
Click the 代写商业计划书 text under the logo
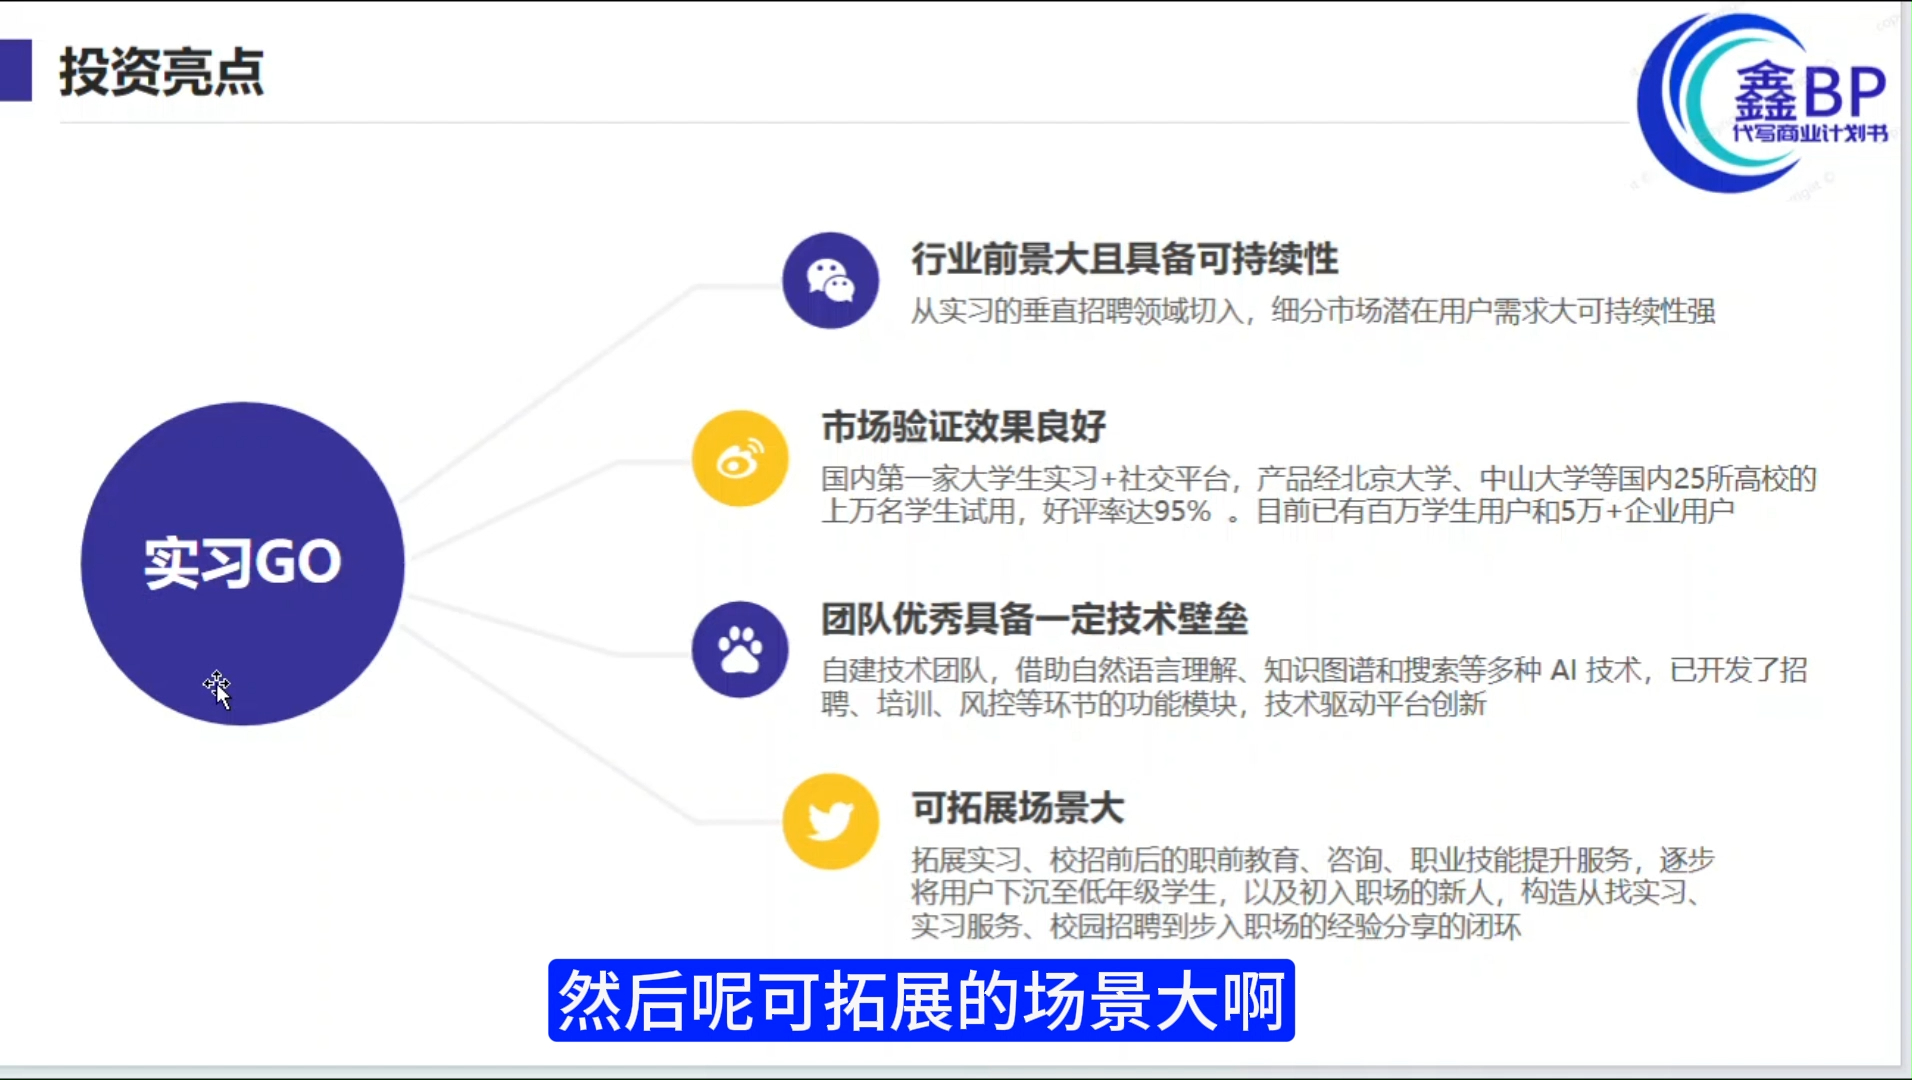coord(1810,133)
